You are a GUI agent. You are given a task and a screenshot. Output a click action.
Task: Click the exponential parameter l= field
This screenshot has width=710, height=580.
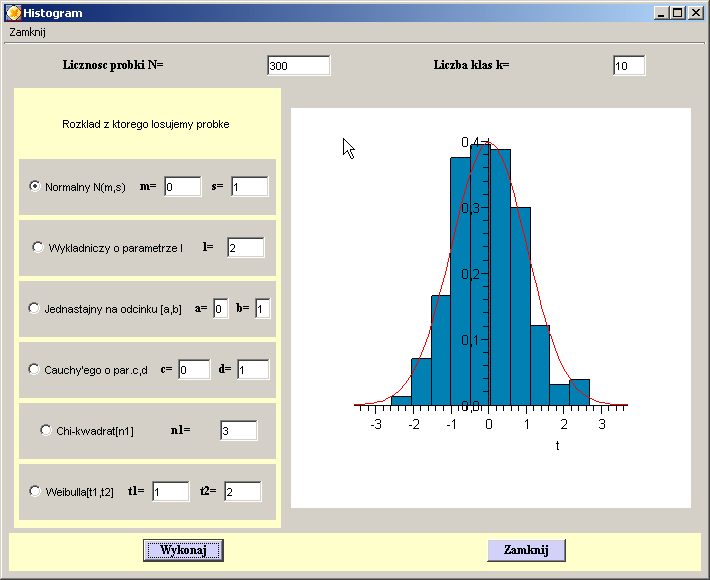point(245,247)
